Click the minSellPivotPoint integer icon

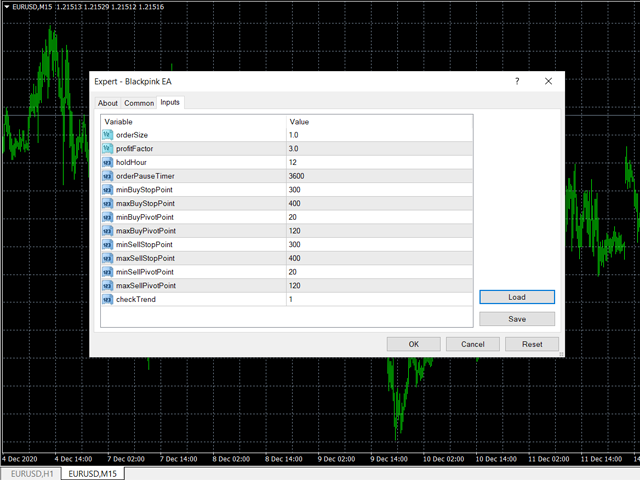[x=107, y=272]
